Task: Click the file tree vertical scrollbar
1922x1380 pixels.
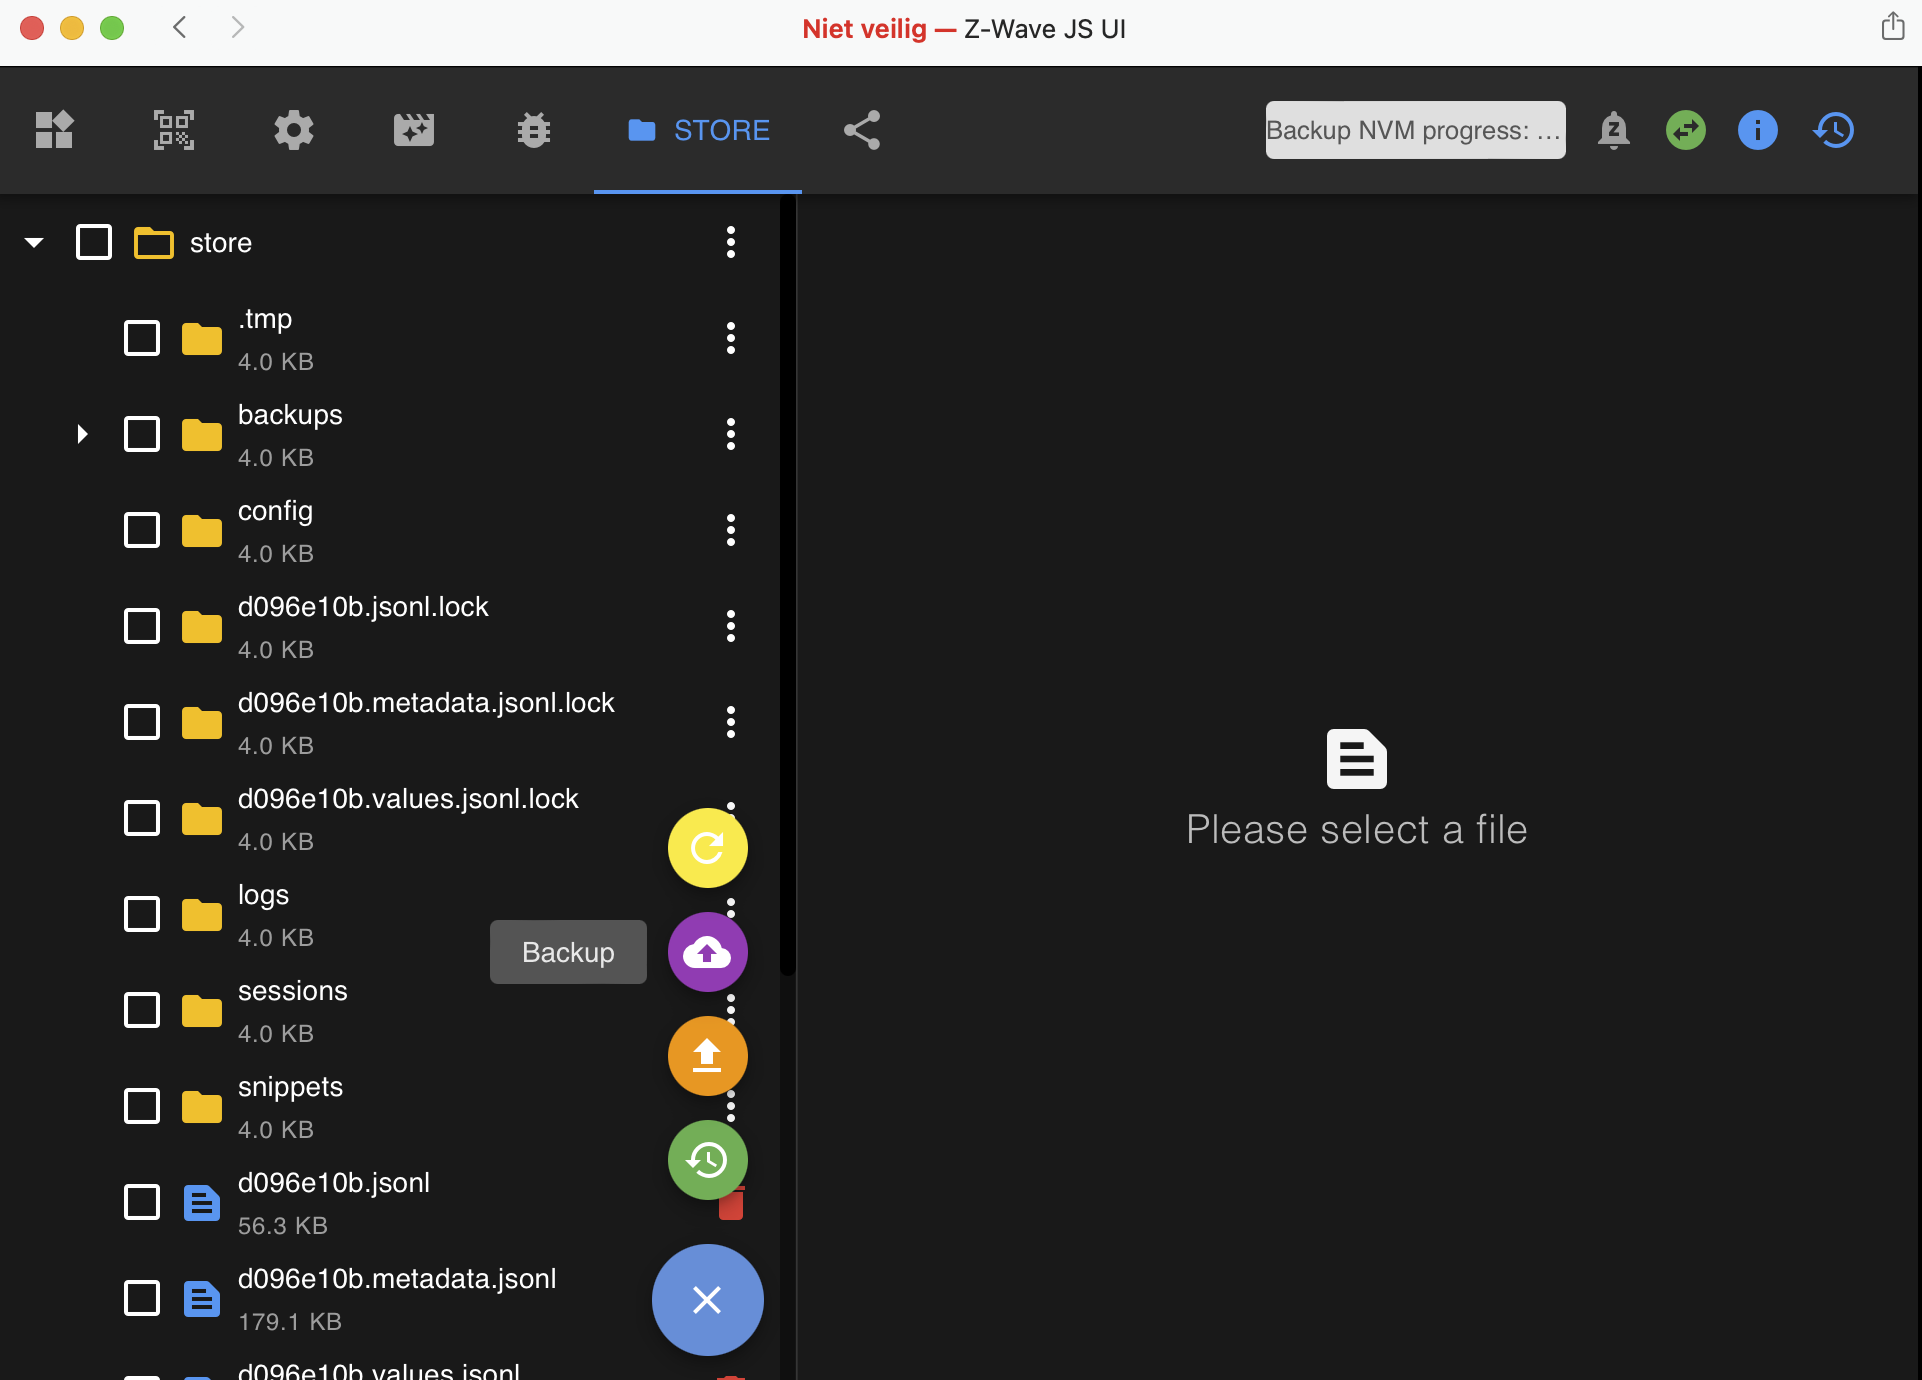Action: tap(788, 585)
